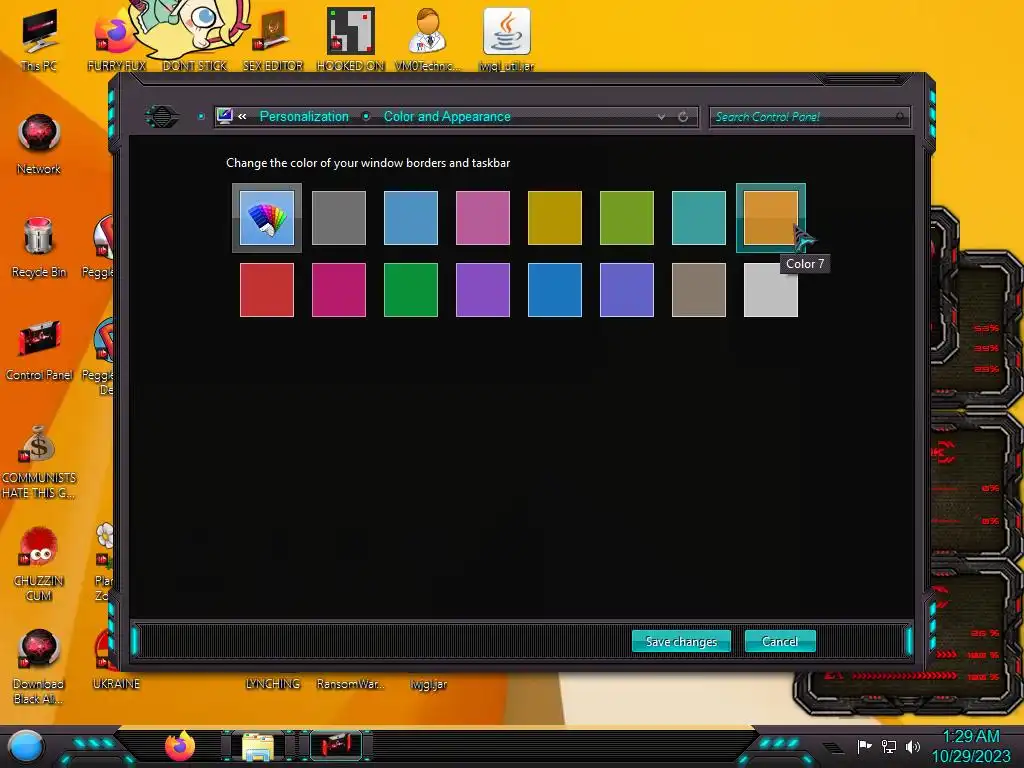Refresh the Control Panel page
Screen dimensions: 1024x768
(682, 117)
